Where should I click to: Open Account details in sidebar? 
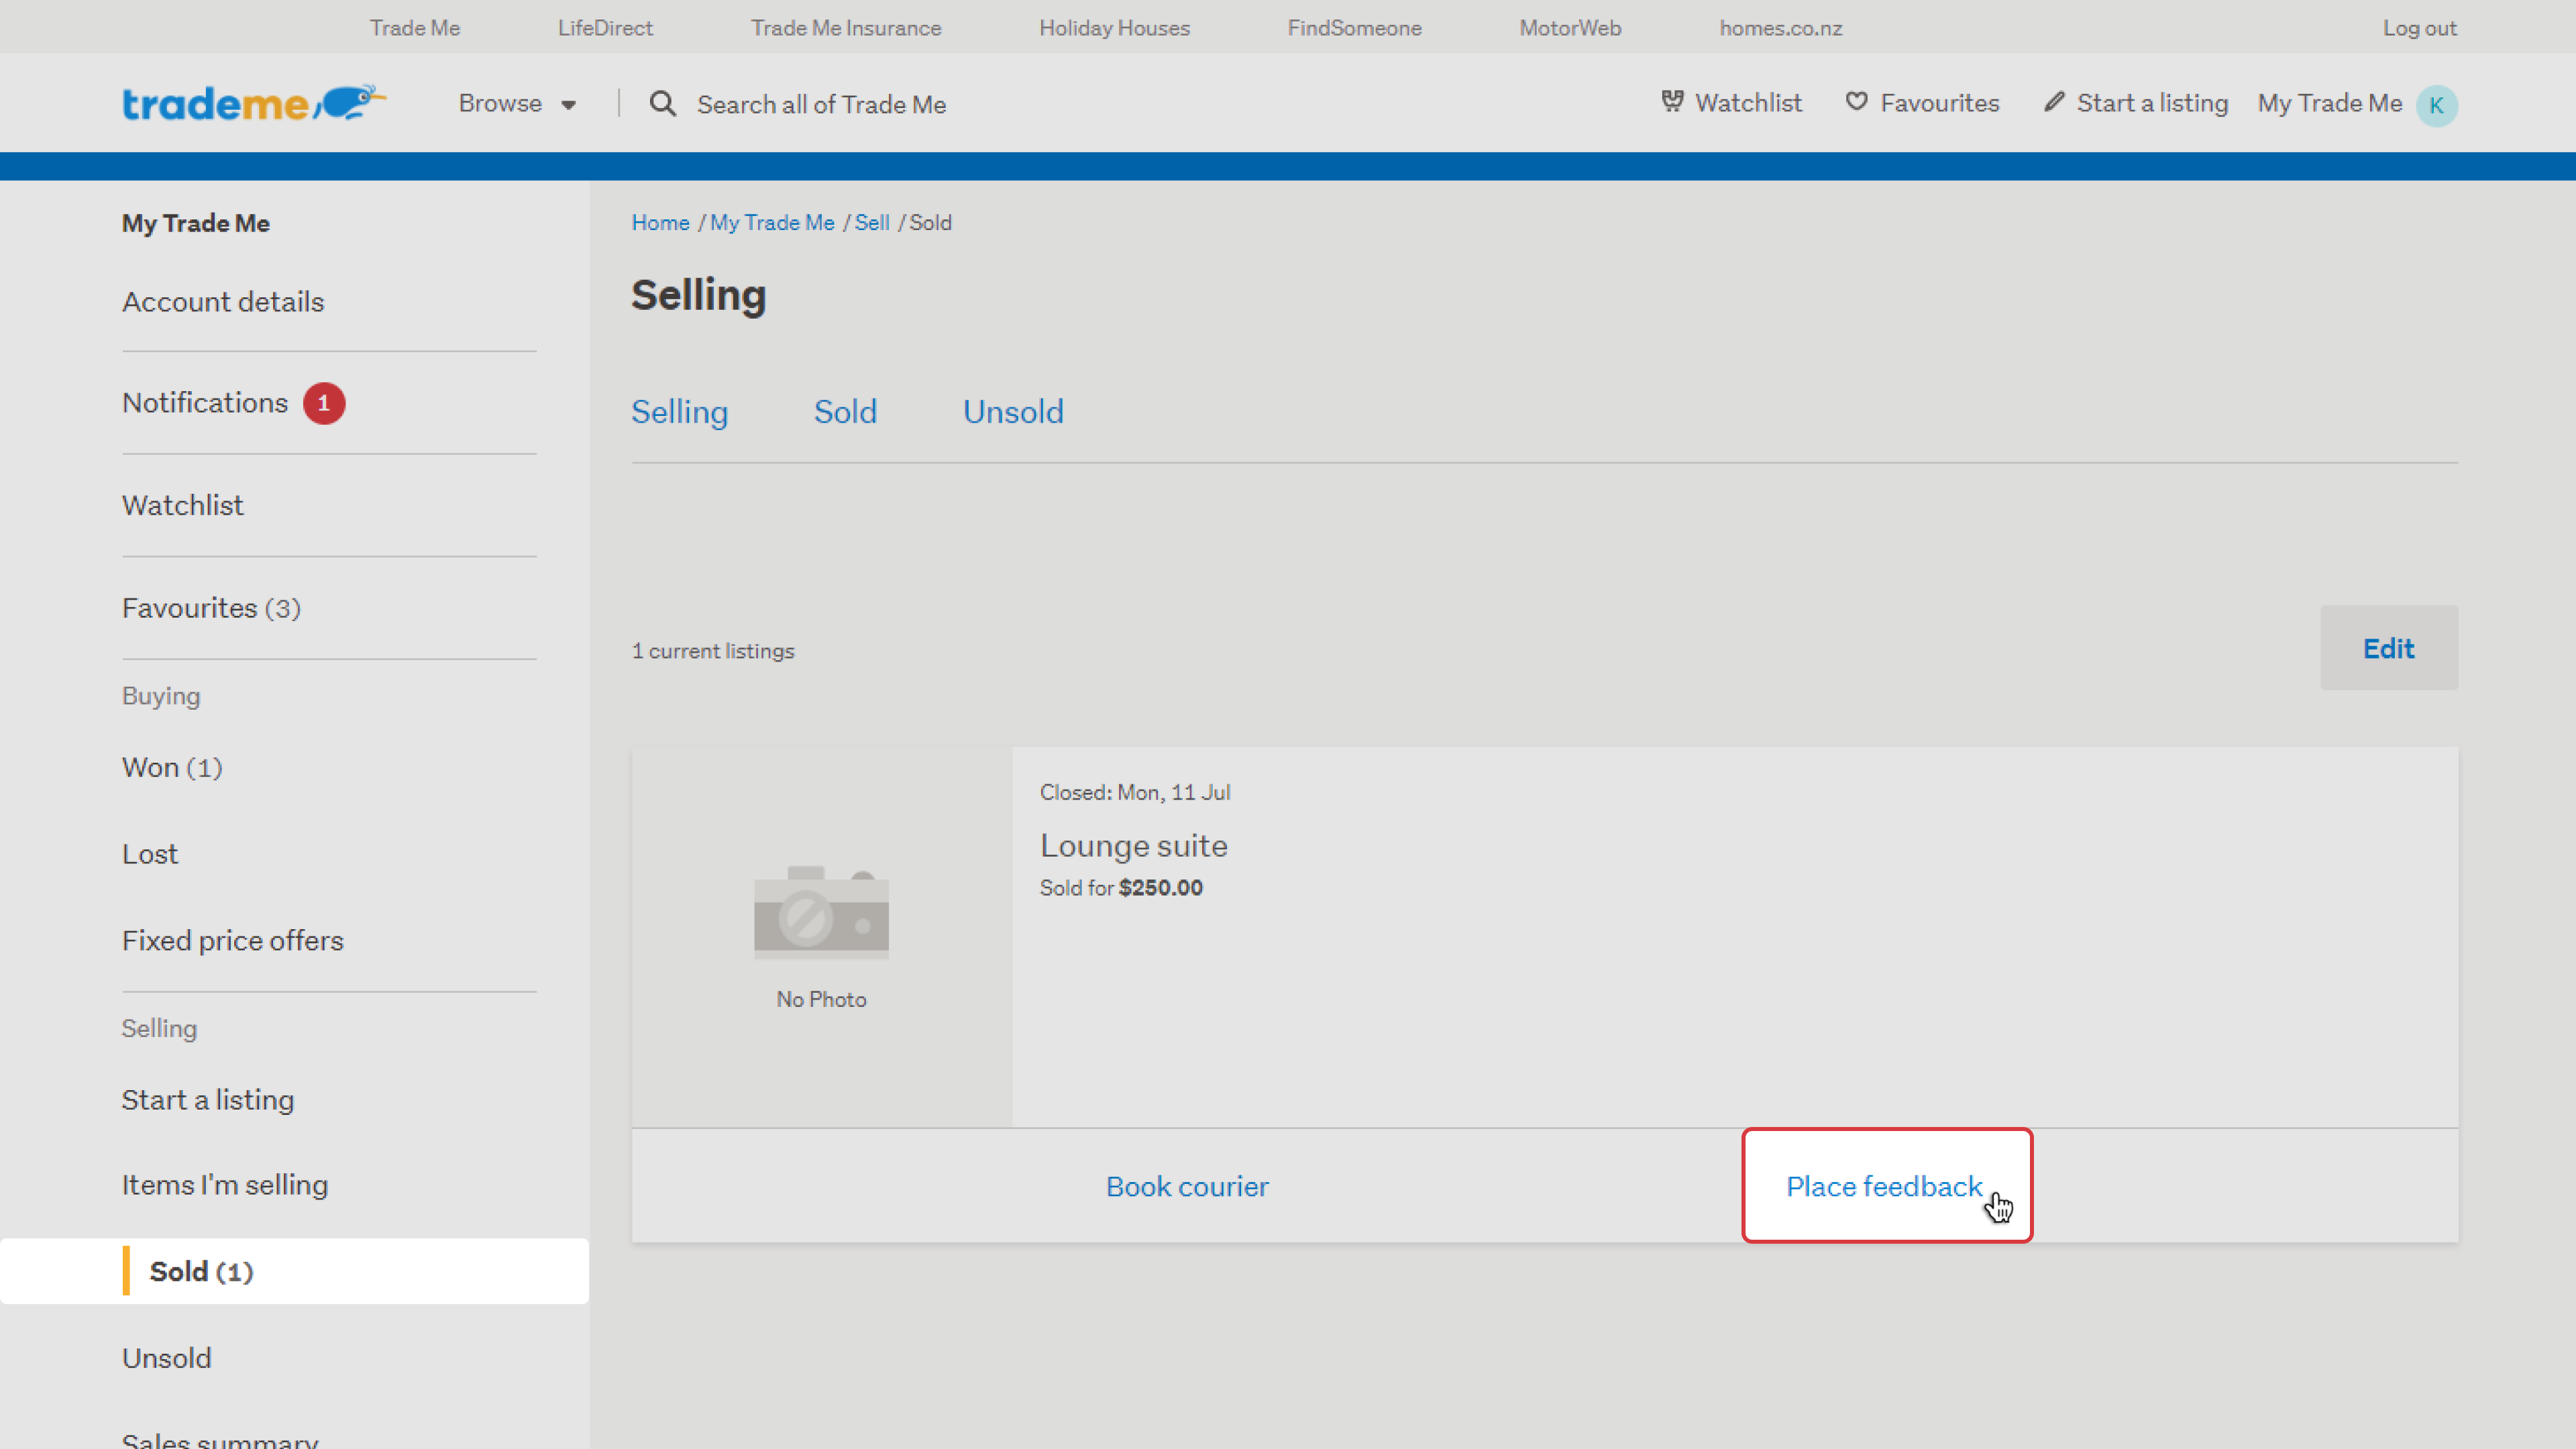[x=223, y=302]
